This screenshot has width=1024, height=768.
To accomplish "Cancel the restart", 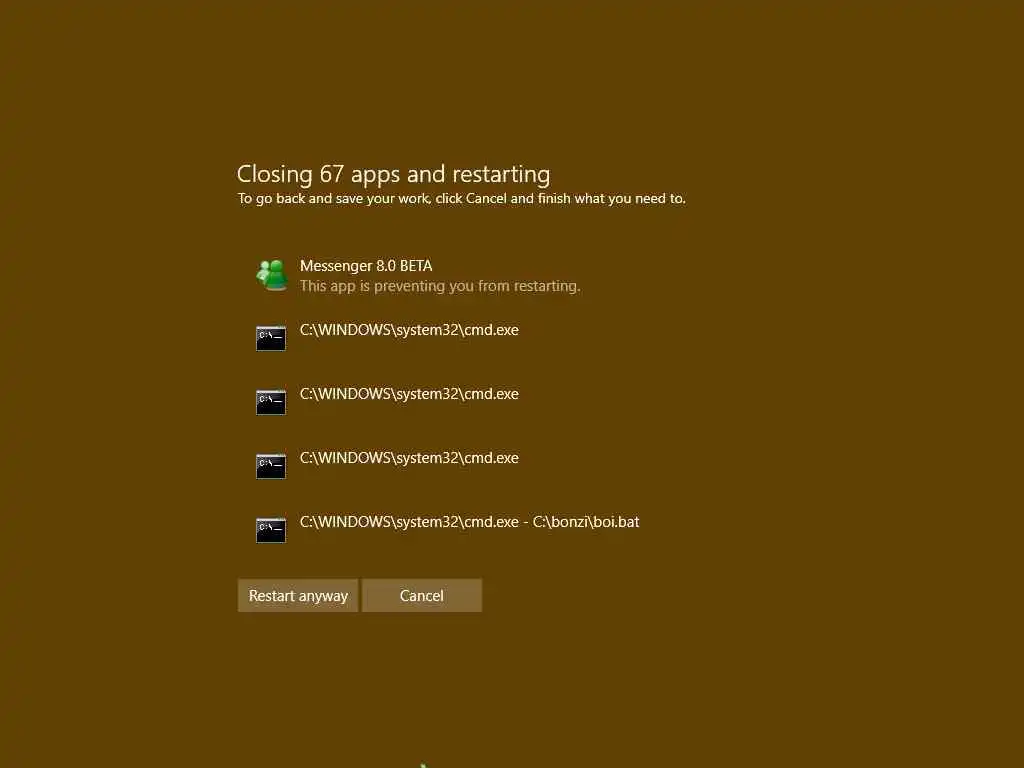I will pos(422,596).
